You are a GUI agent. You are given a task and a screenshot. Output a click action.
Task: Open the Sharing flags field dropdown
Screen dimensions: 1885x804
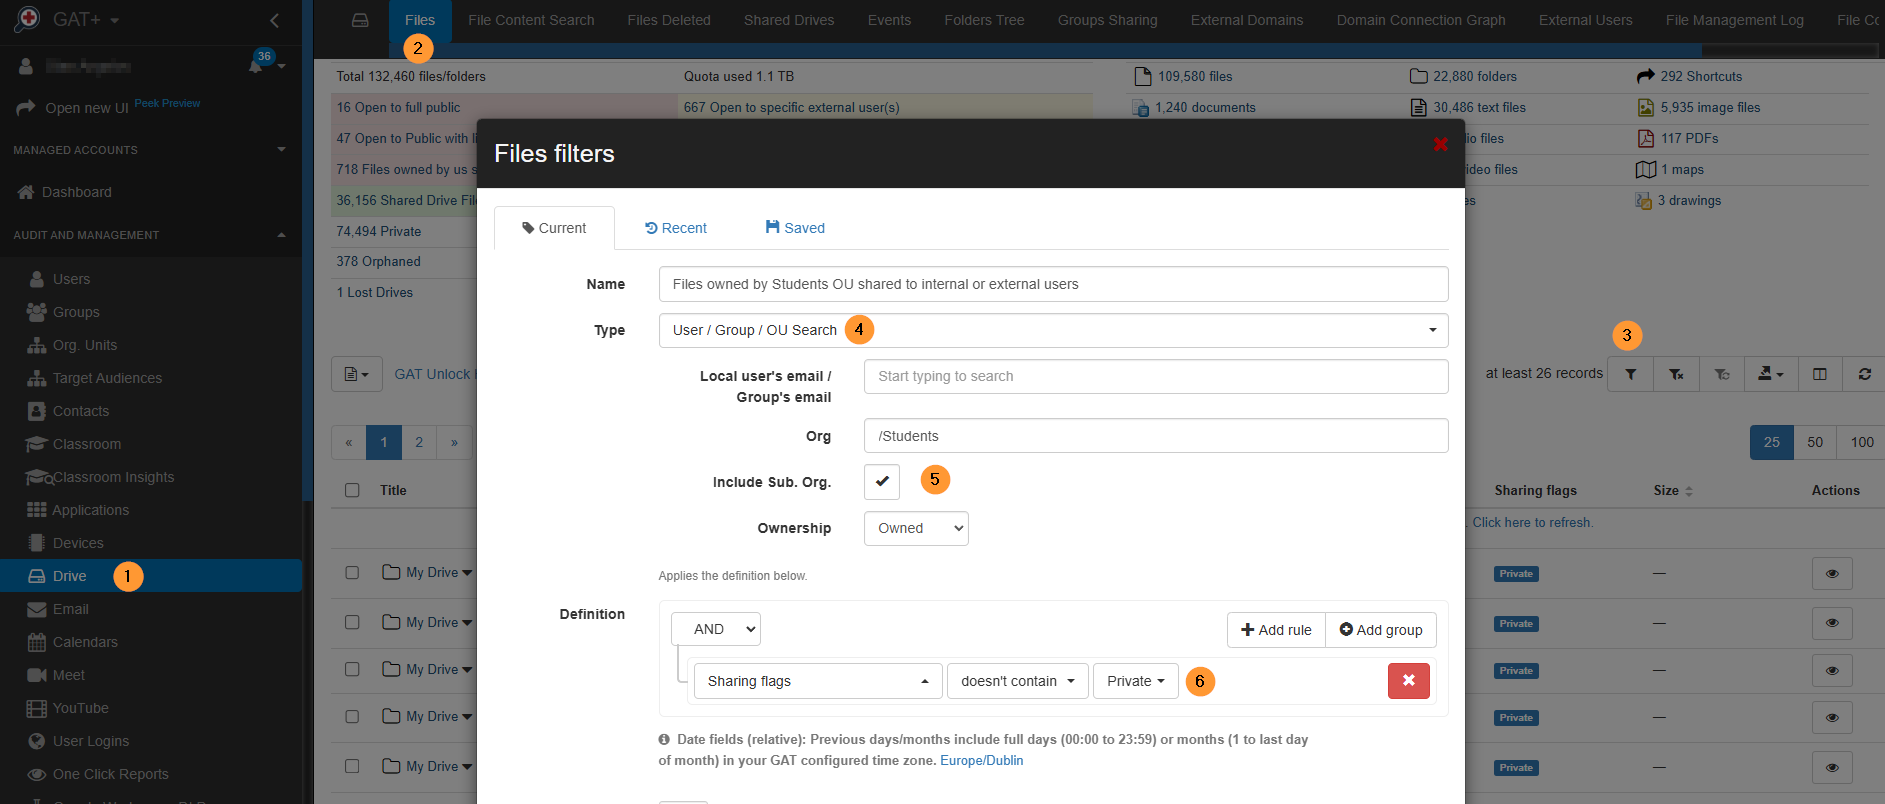coord(818,681)
